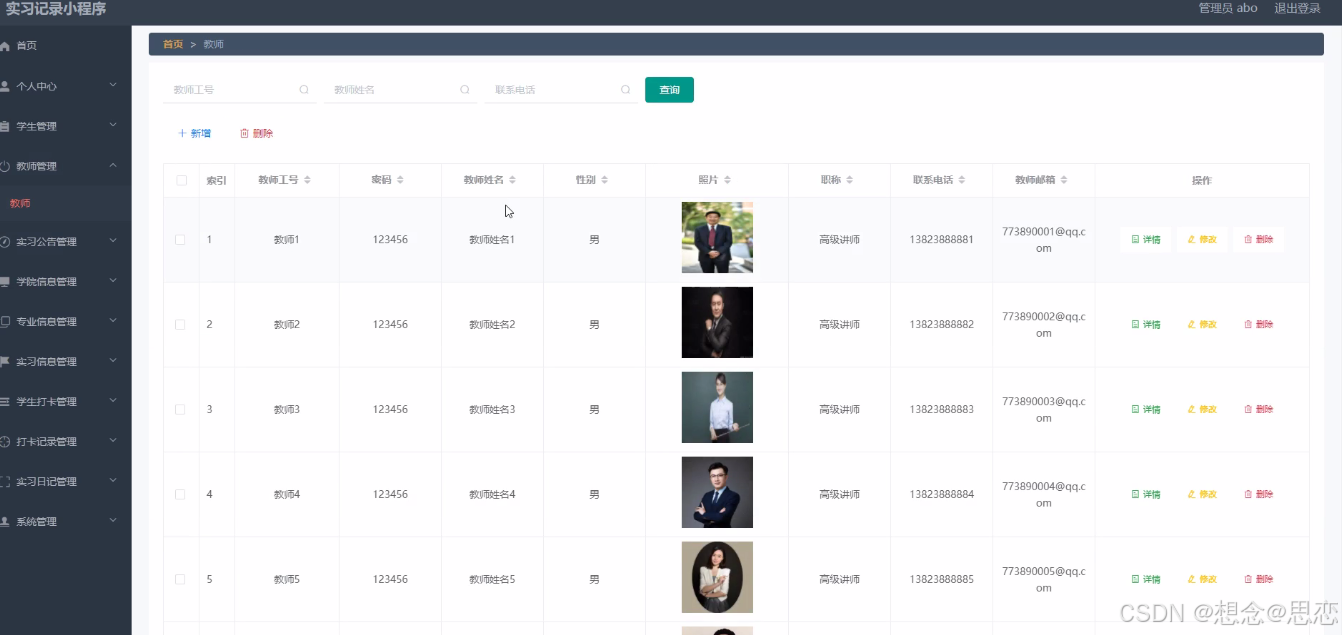Click the search icon in 联系电话 field

pyautogui.click(x=626, y=90)
